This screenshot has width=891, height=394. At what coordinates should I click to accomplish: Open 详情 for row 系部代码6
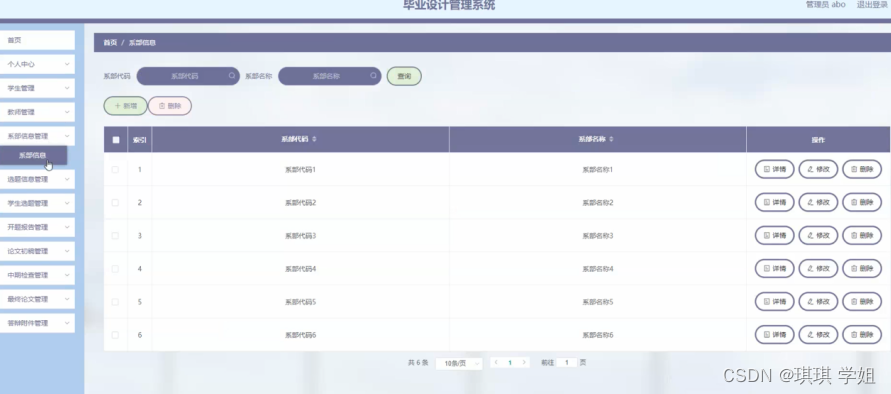(x=774, y=335)
